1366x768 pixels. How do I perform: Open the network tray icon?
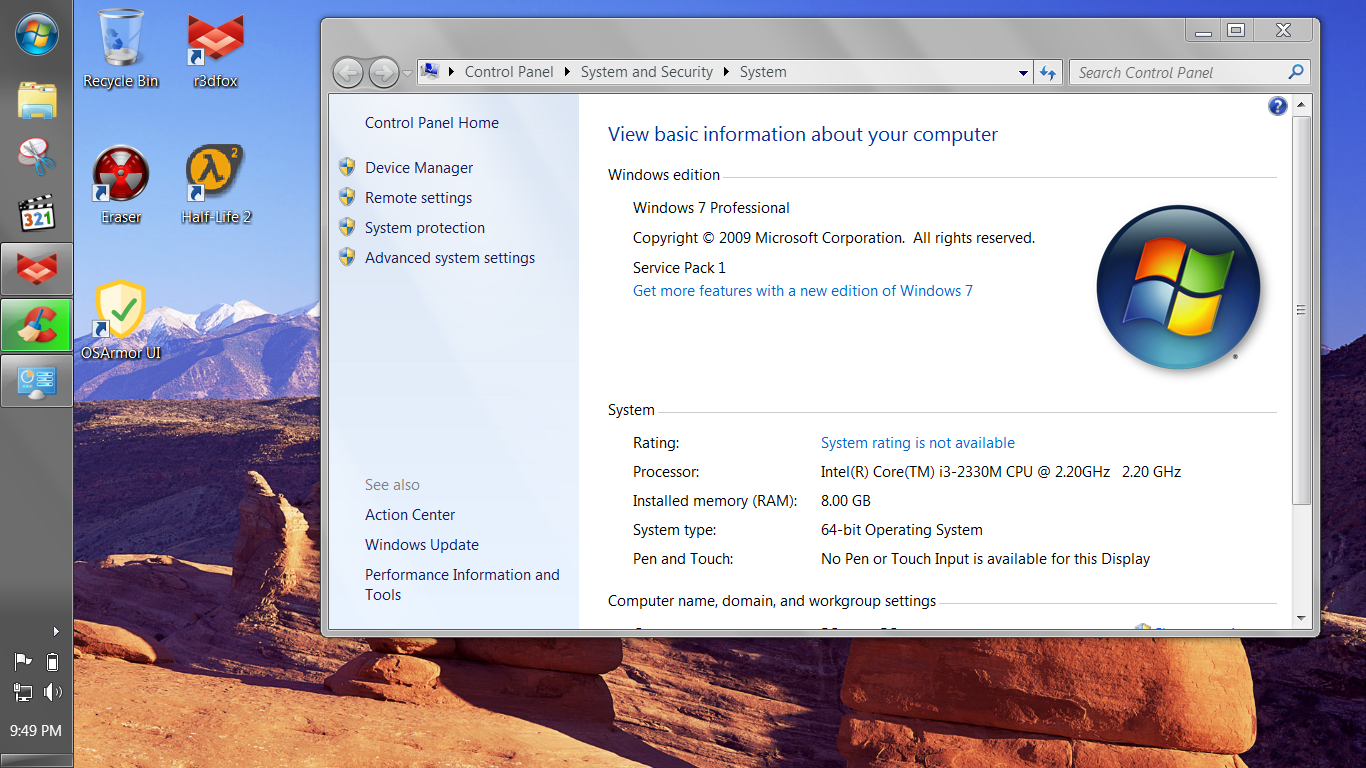(23, 691)
